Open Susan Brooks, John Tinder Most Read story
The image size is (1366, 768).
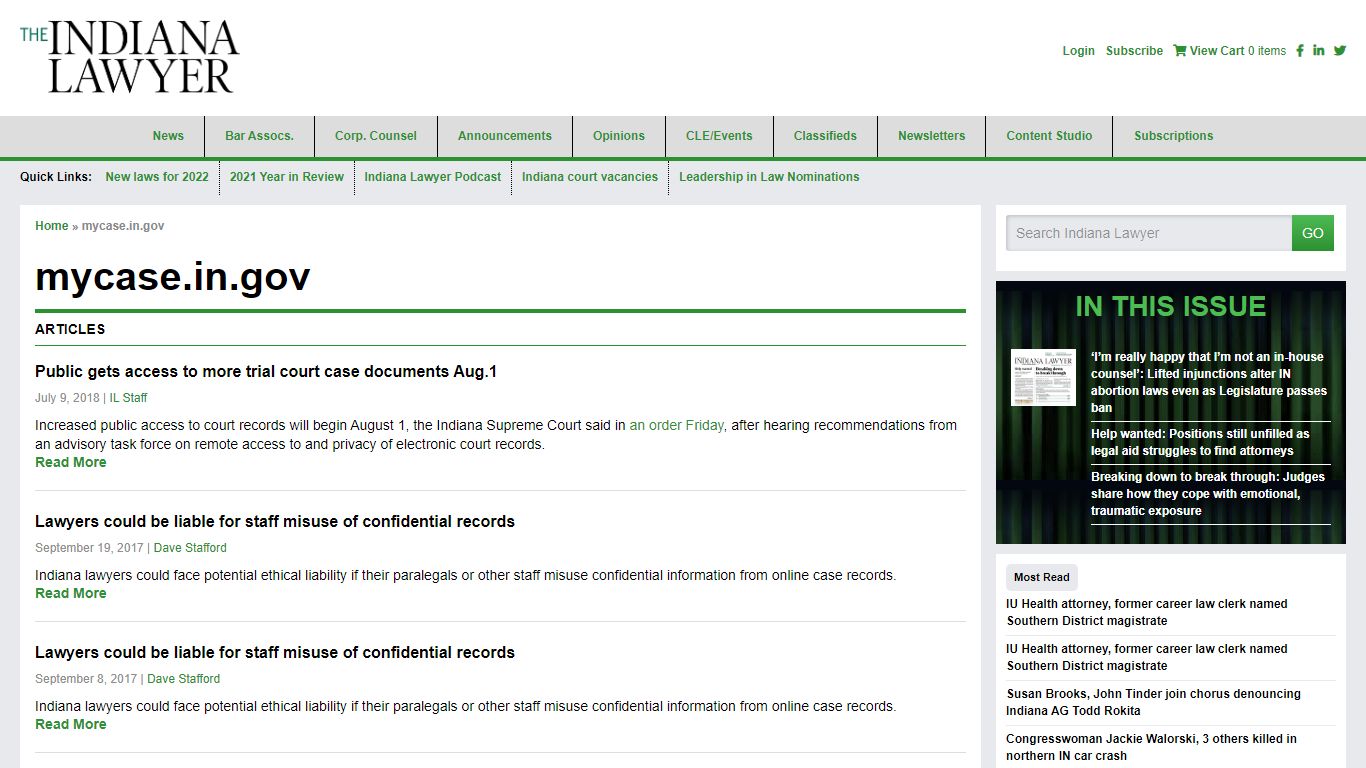[x=1153, y=702]
